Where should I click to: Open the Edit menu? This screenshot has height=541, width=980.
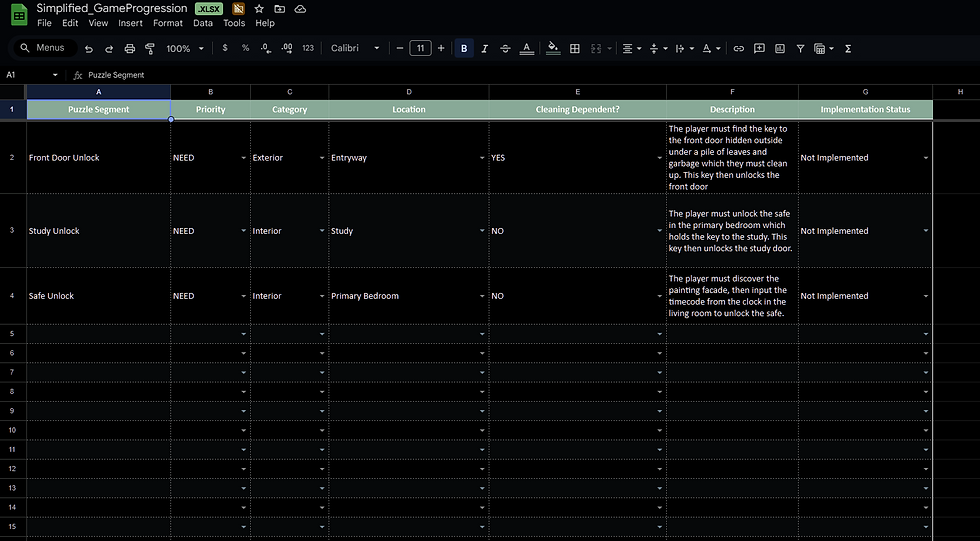[70, 23]
